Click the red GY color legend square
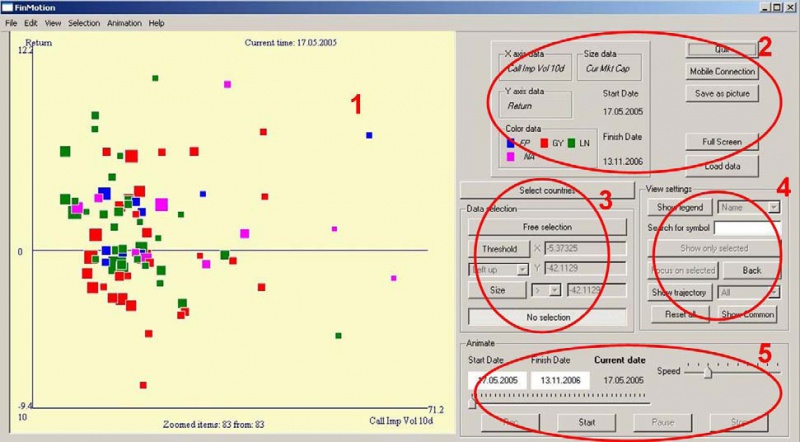800x442 pixels. pos(544,143)
